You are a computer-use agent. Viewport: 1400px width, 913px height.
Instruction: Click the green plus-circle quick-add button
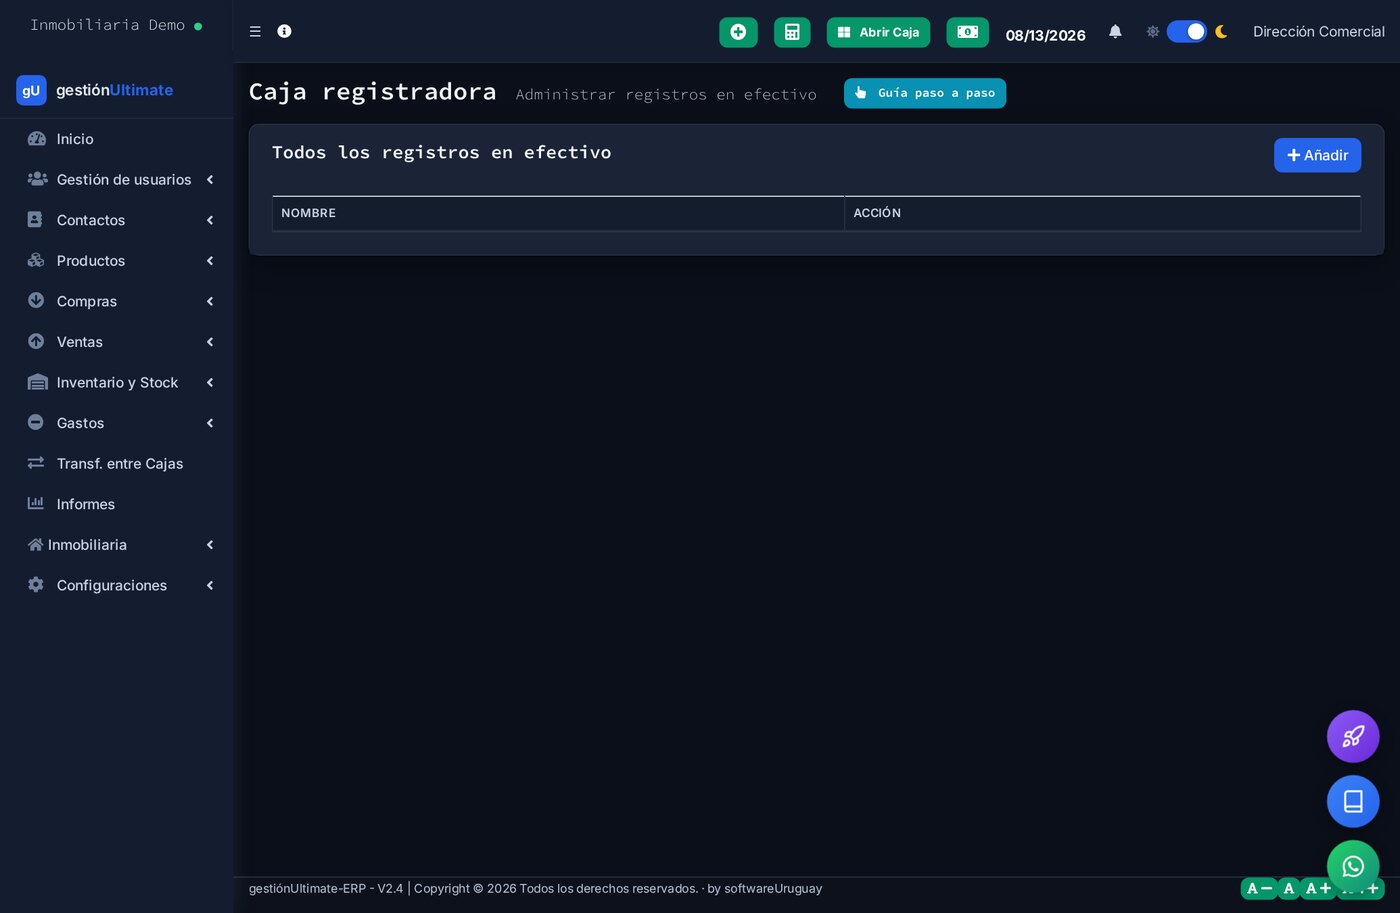point(738,32)
